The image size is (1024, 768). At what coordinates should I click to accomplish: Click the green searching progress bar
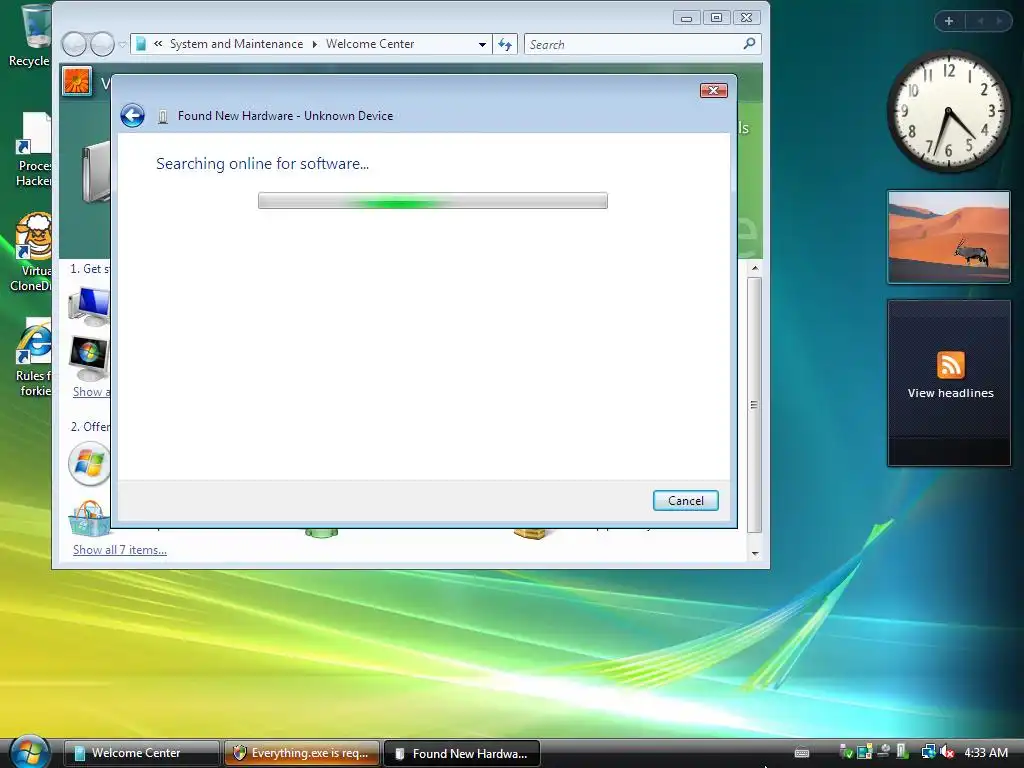[432, 201]
